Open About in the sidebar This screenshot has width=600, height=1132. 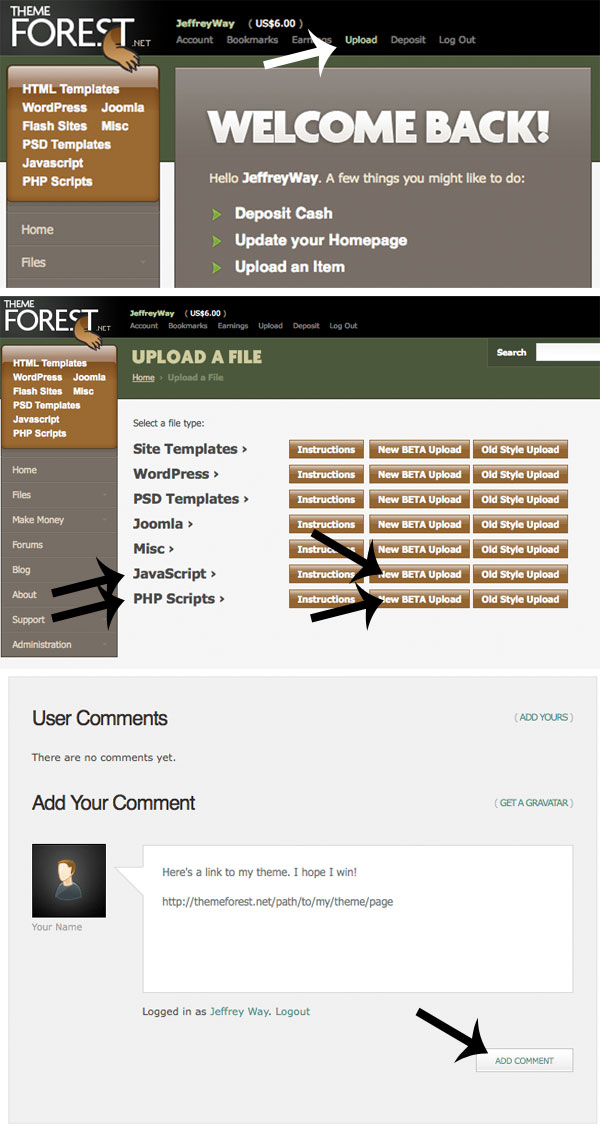pyautogui.click(x=24, y=595)
